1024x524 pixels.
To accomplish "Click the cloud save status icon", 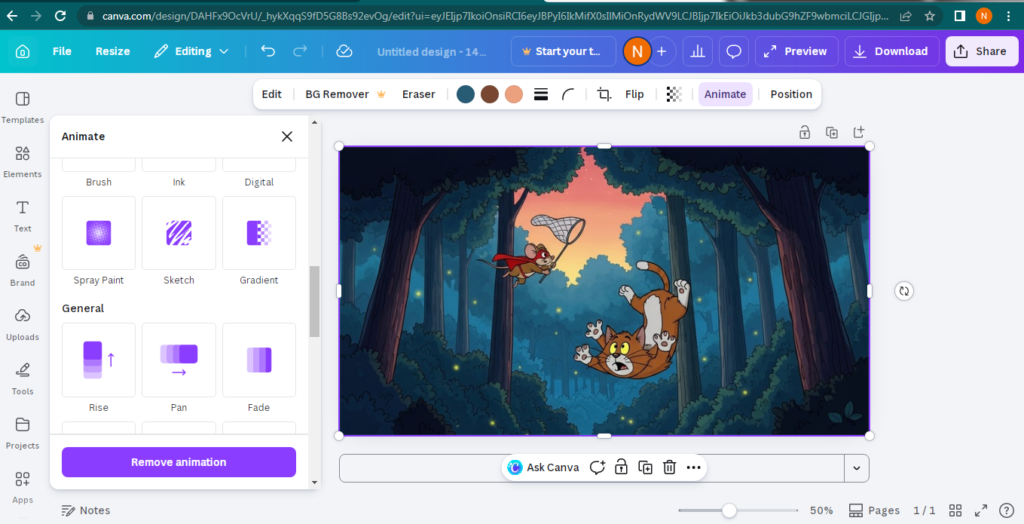I will 344,51.
